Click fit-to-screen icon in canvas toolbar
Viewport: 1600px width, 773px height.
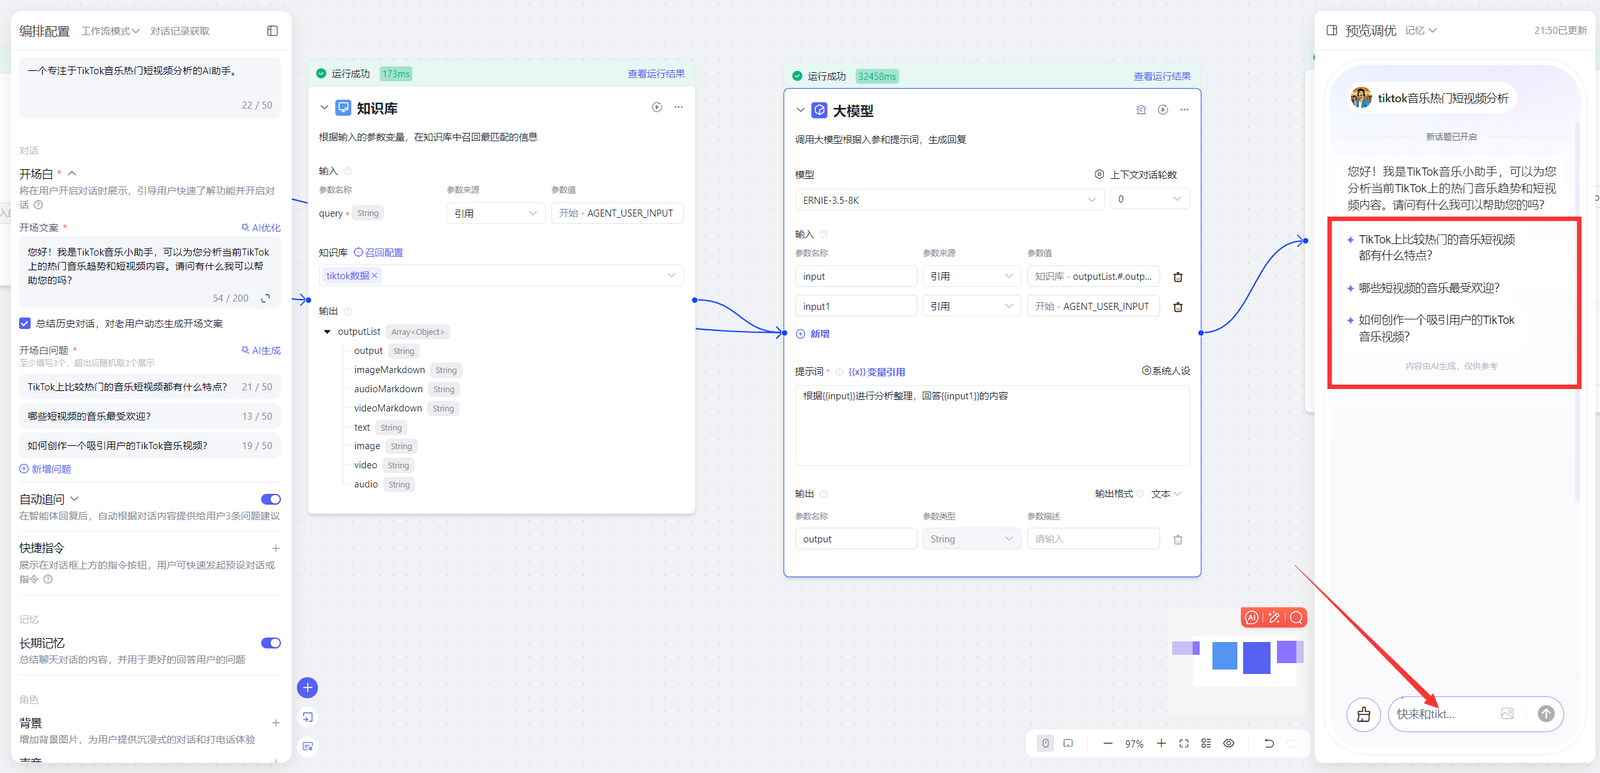click(1184, 743)
